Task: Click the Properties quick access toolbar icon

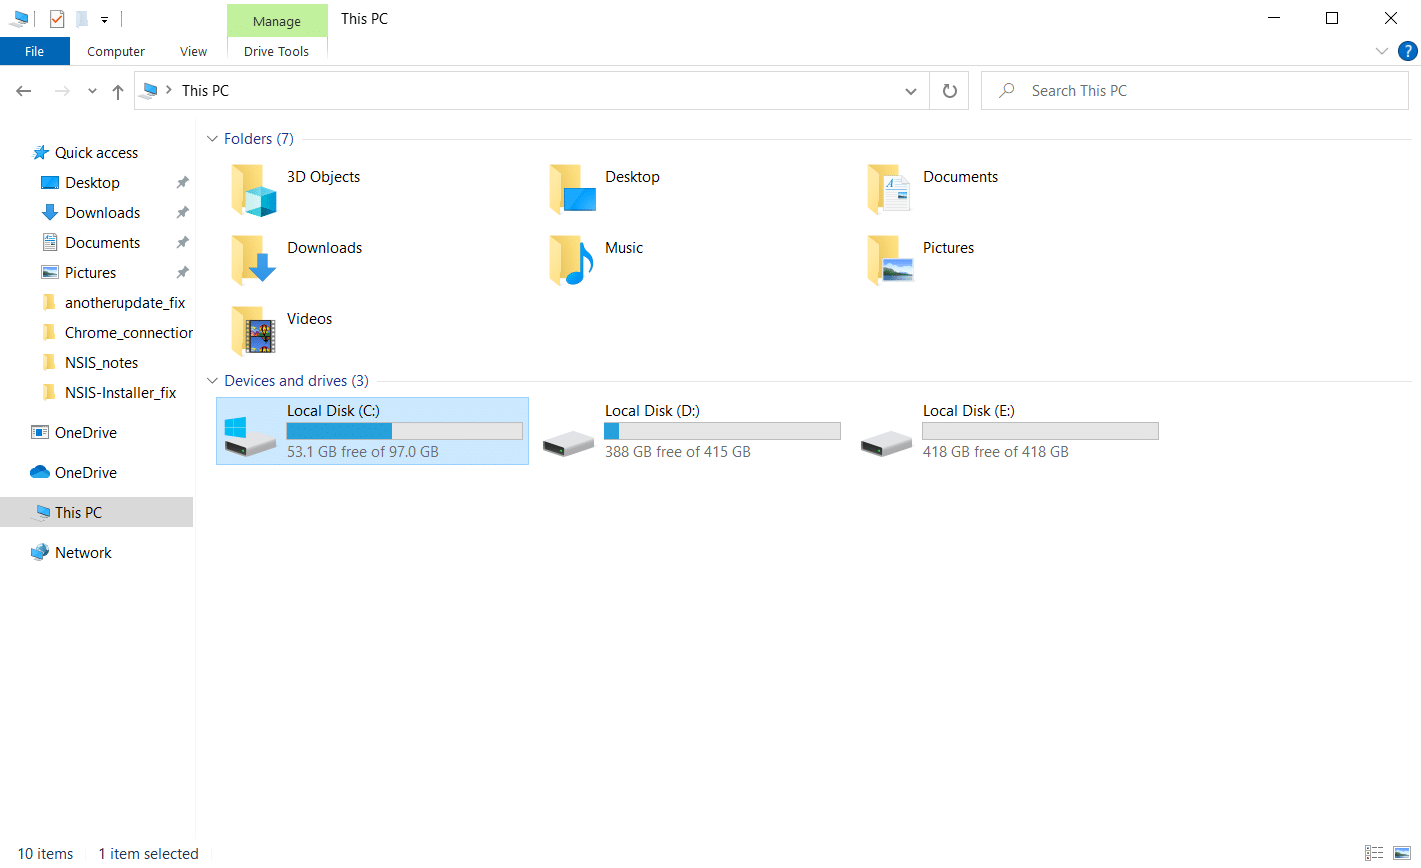Action: pyautogui.click(x=57, y=18)
